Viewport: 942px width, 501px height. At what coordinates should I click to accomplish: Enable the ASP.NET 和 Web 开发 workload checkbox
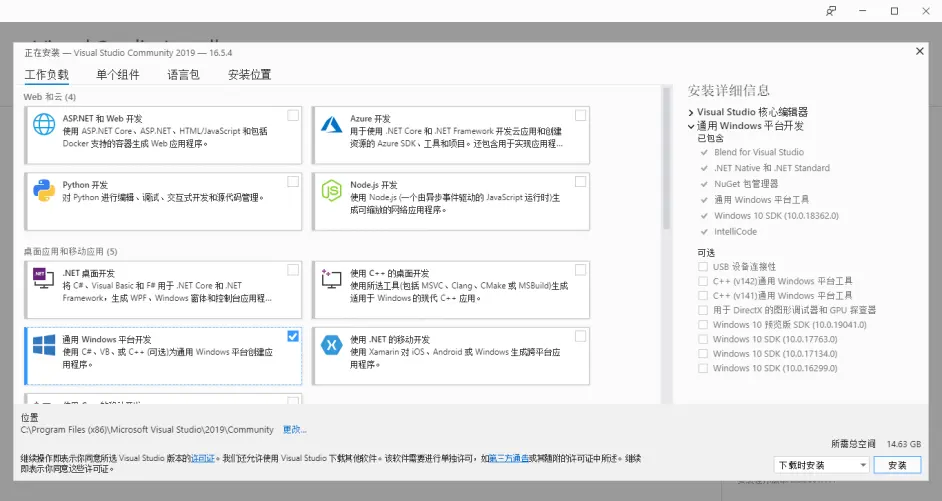pos(293,115)
